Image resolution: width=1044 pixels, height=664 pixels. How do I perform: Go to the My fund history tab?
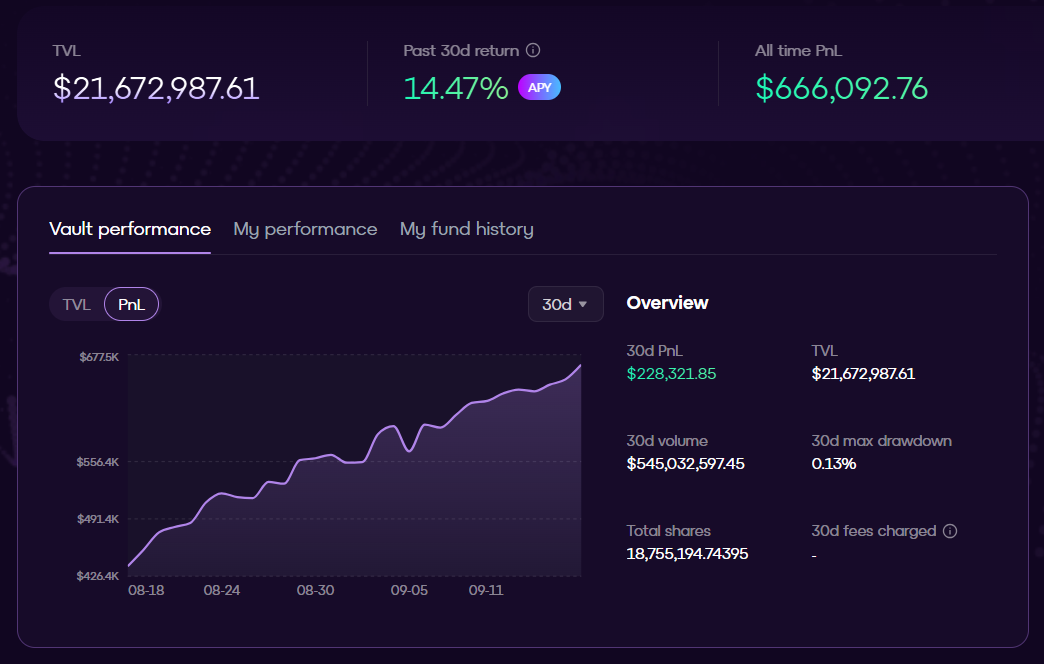pos(466,229)
